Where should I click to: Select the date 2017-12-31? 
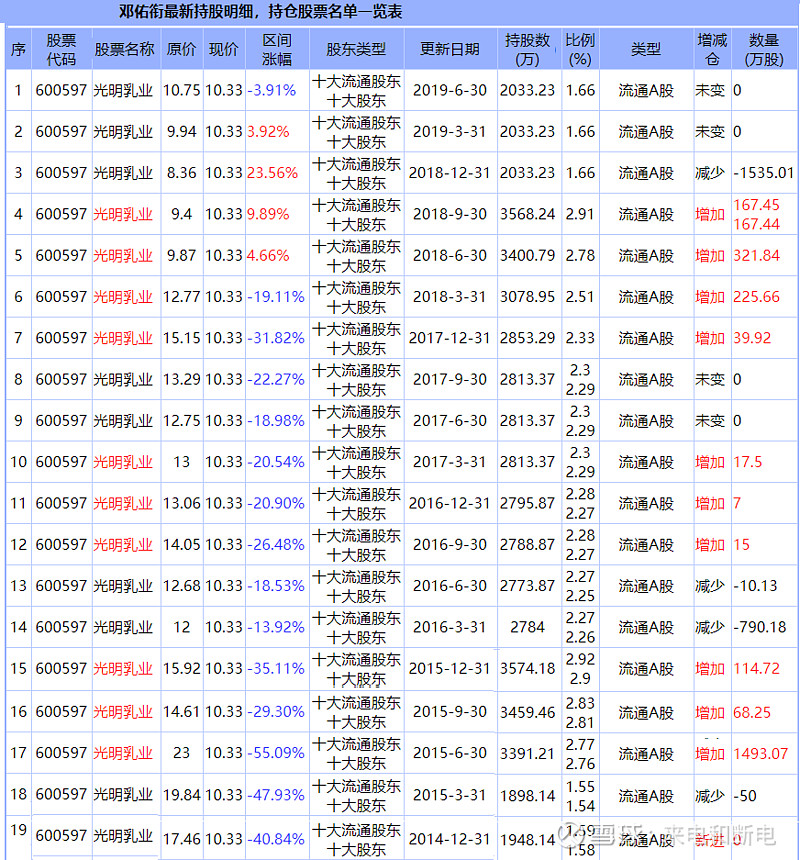(x=450, y=338)
